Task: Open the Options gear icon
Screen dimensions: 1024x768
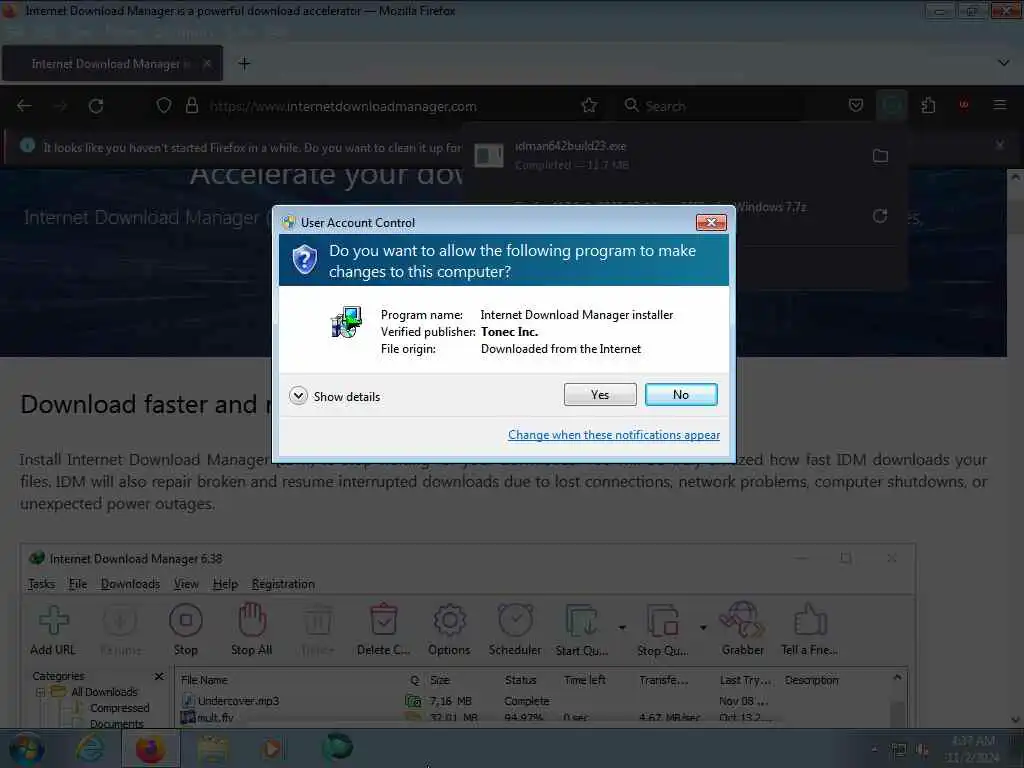Action: 449,629
